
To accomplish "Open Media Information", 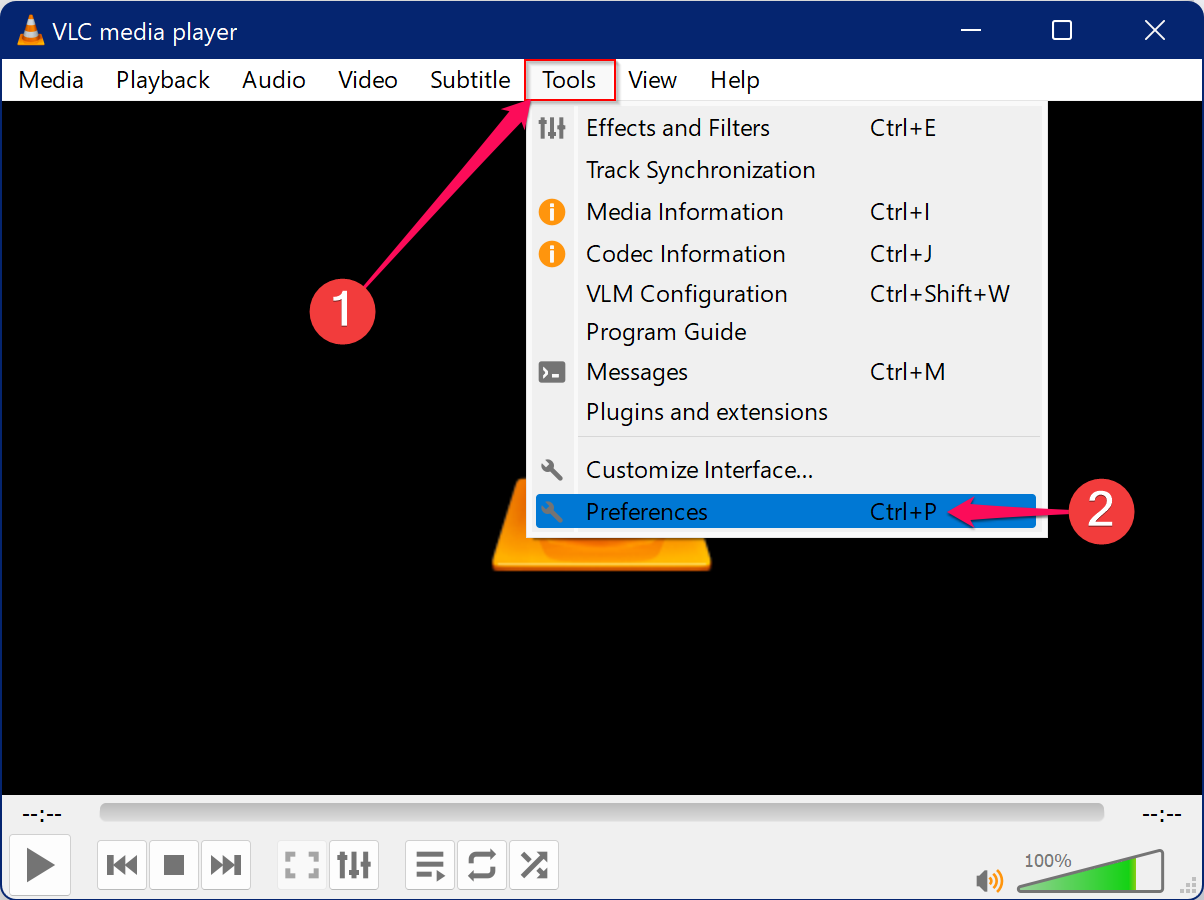I will coord(786,212).
